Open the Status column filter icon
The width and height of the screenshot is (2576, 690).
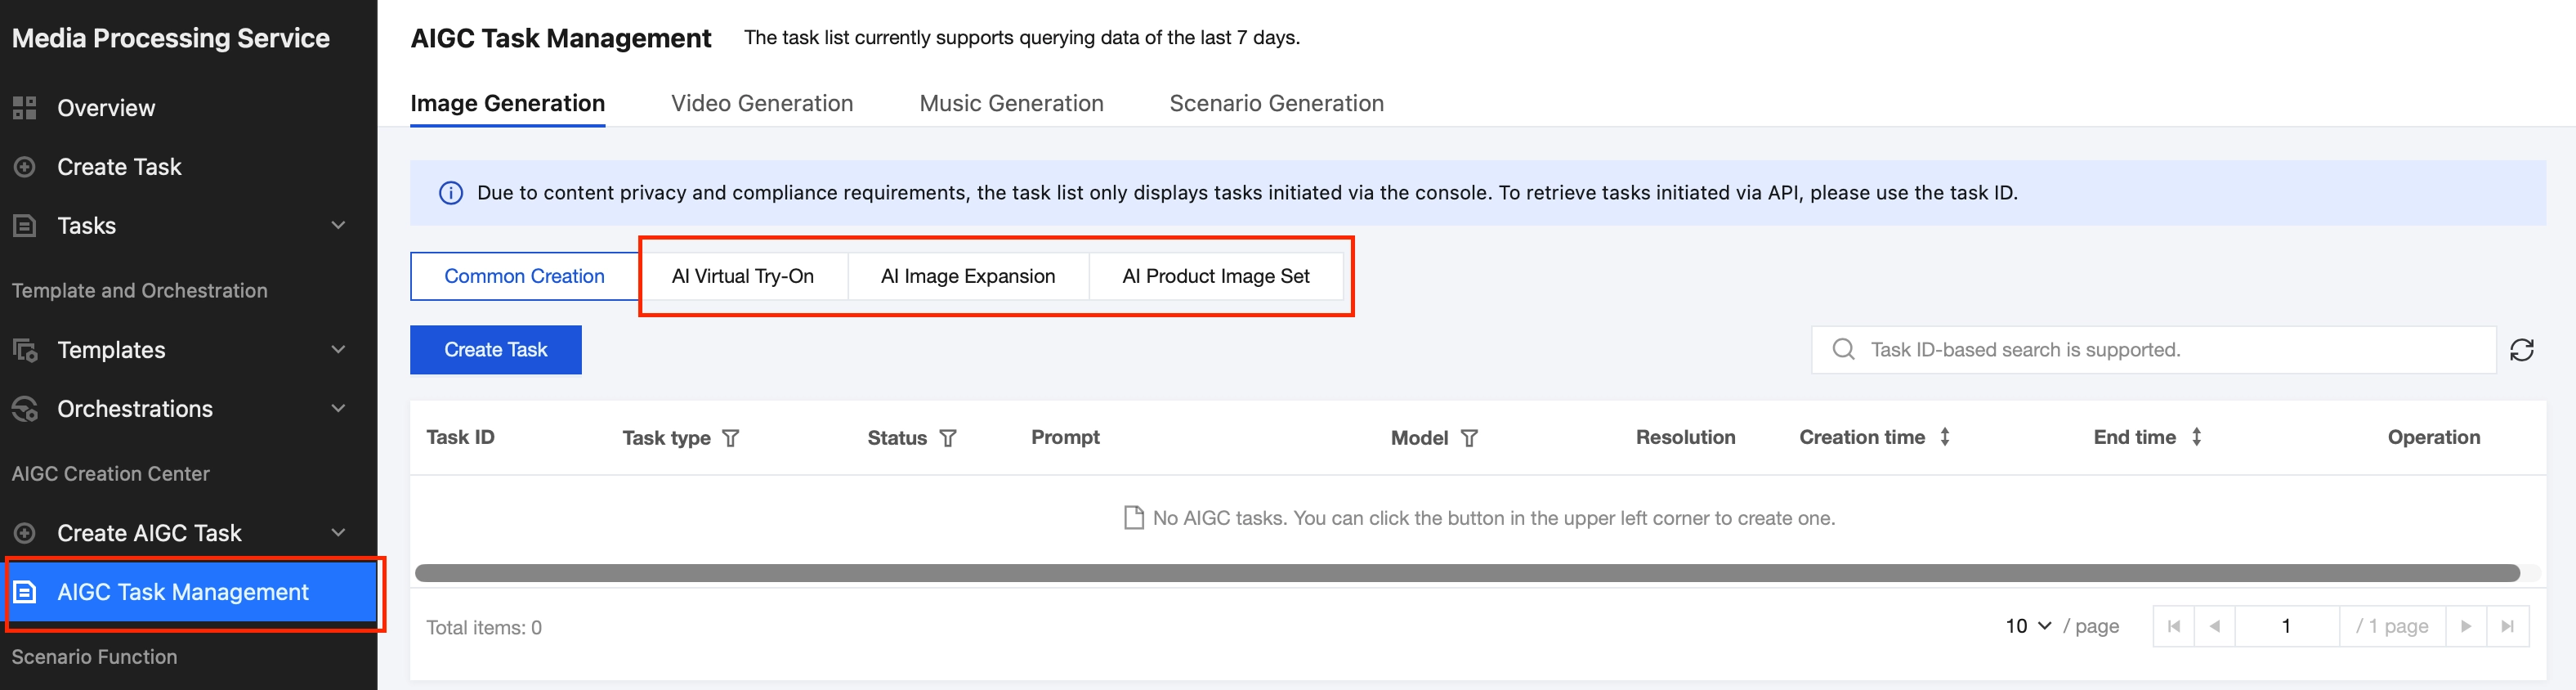pyautogui.click(x=948, y=438)
